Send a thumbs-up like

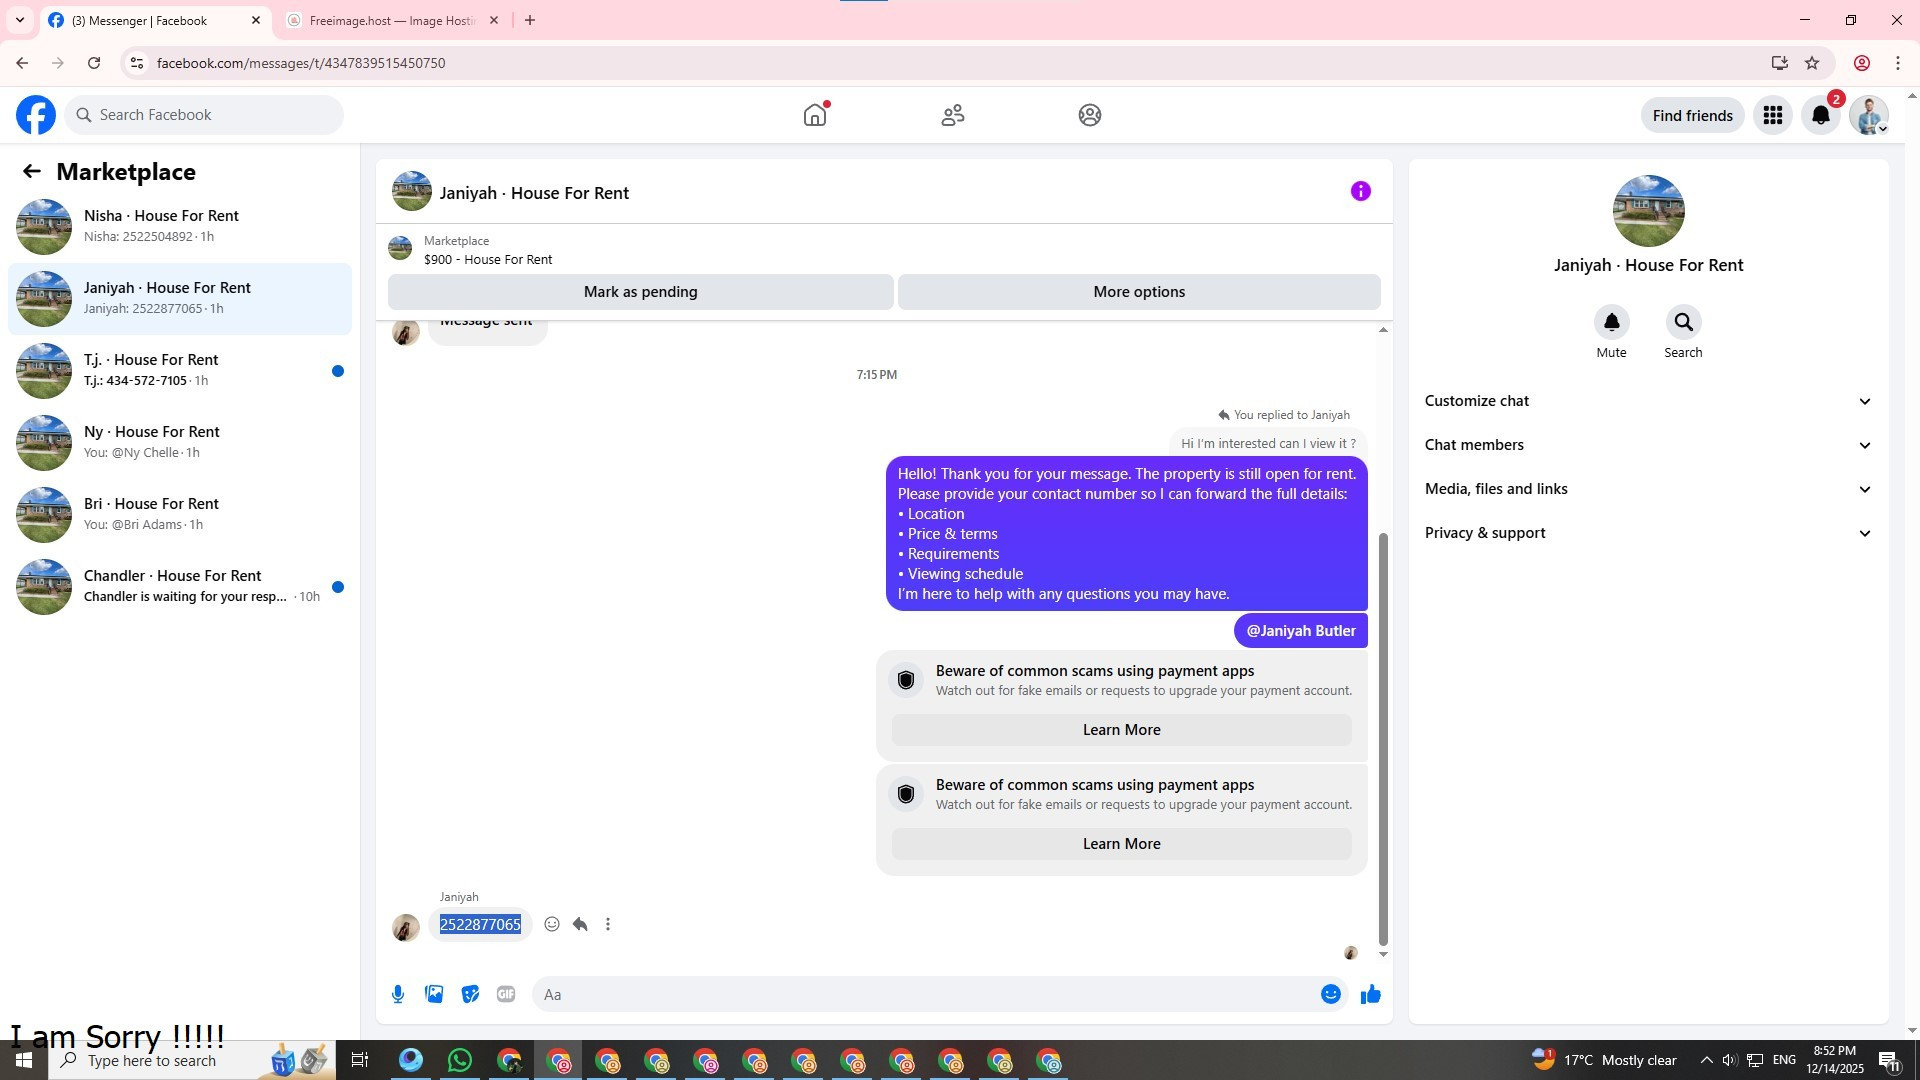point(1370,994)
